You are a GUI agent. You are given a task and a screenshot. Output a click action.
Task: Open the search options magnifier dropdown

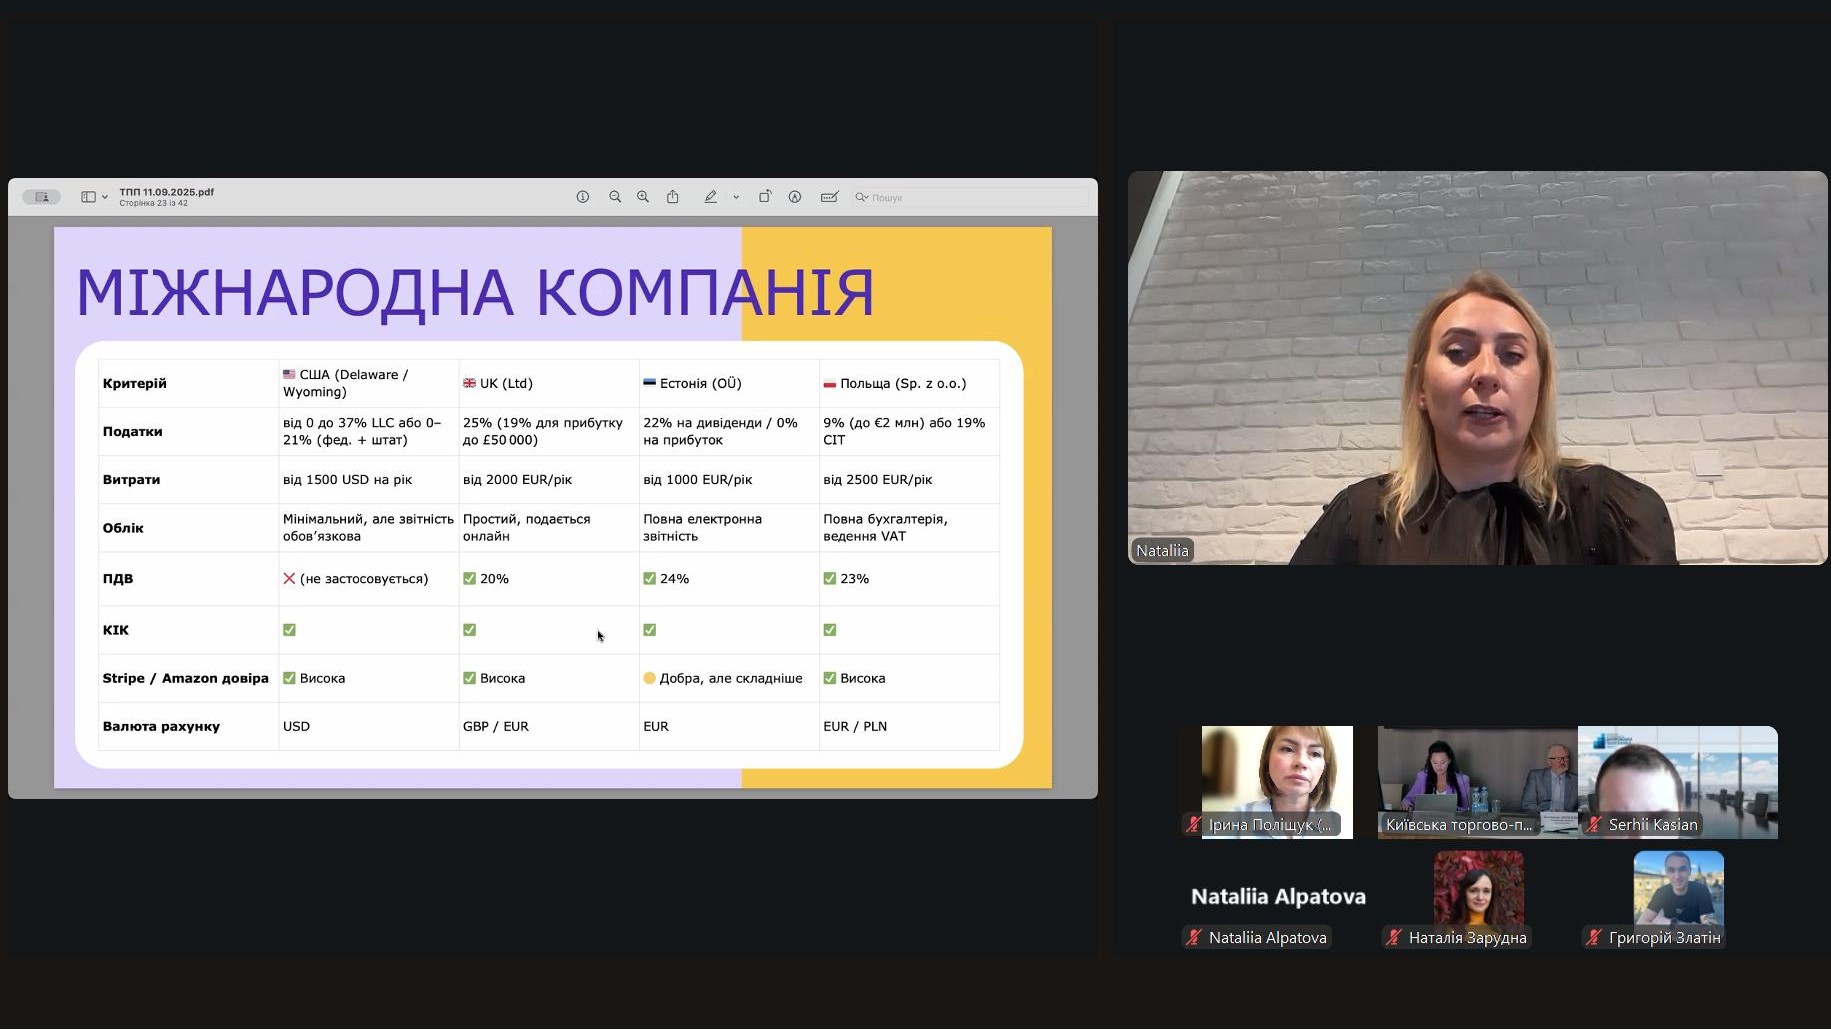click(x=861, y=198)
